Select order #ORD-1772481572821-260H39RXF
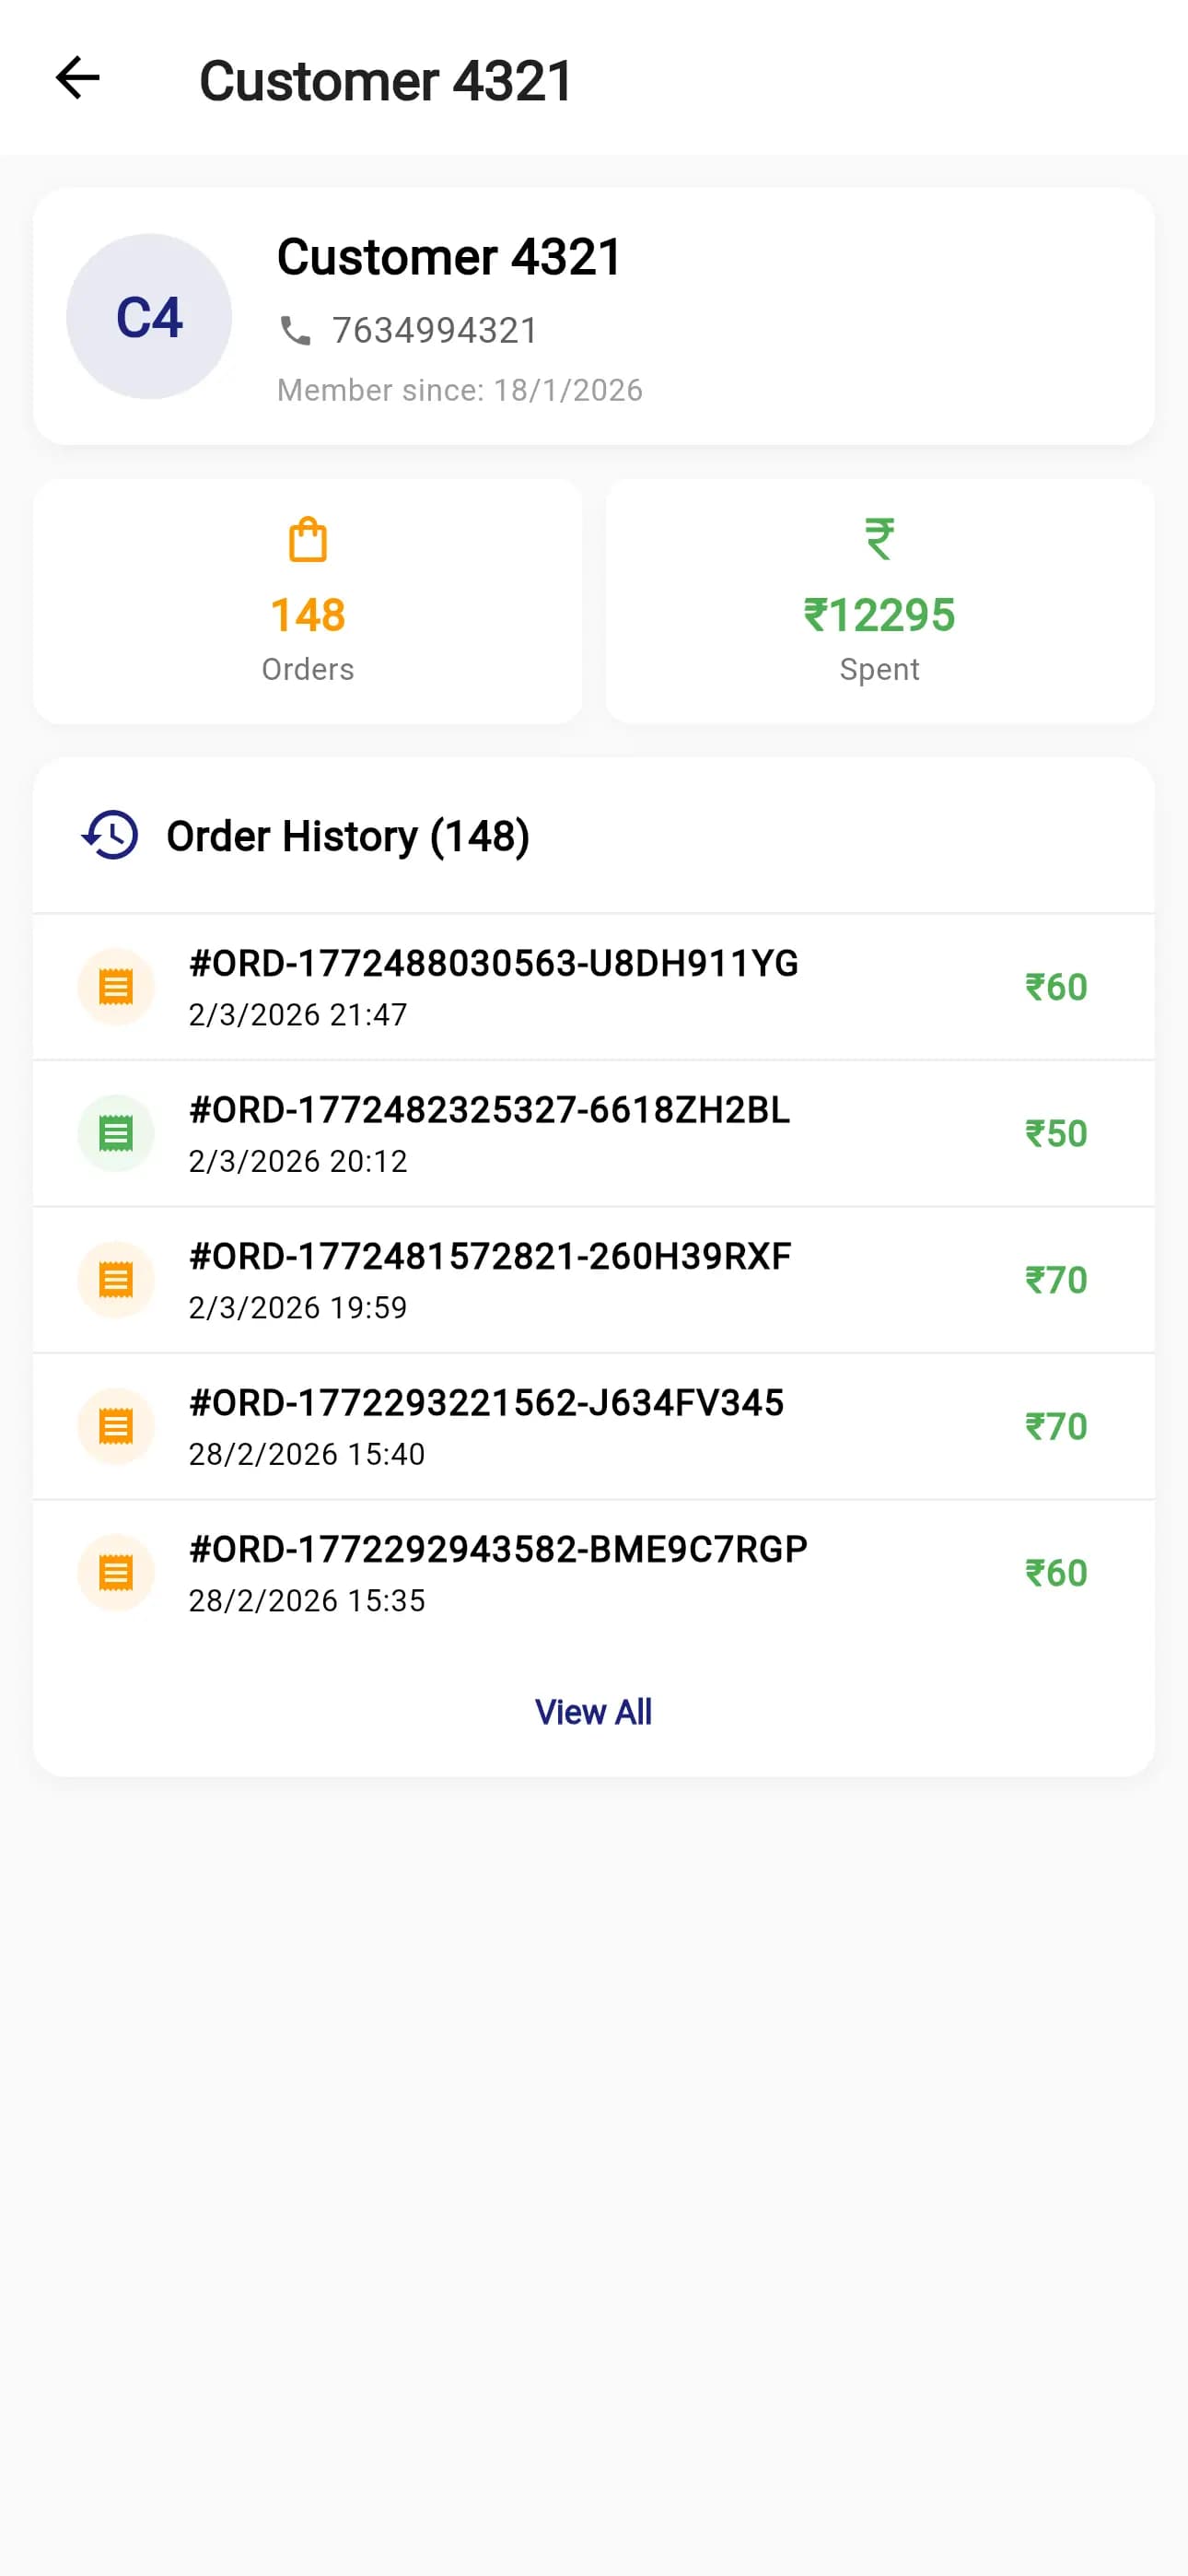The height and width of the screenshot is (2576, 1188). tap(490, 1257)
